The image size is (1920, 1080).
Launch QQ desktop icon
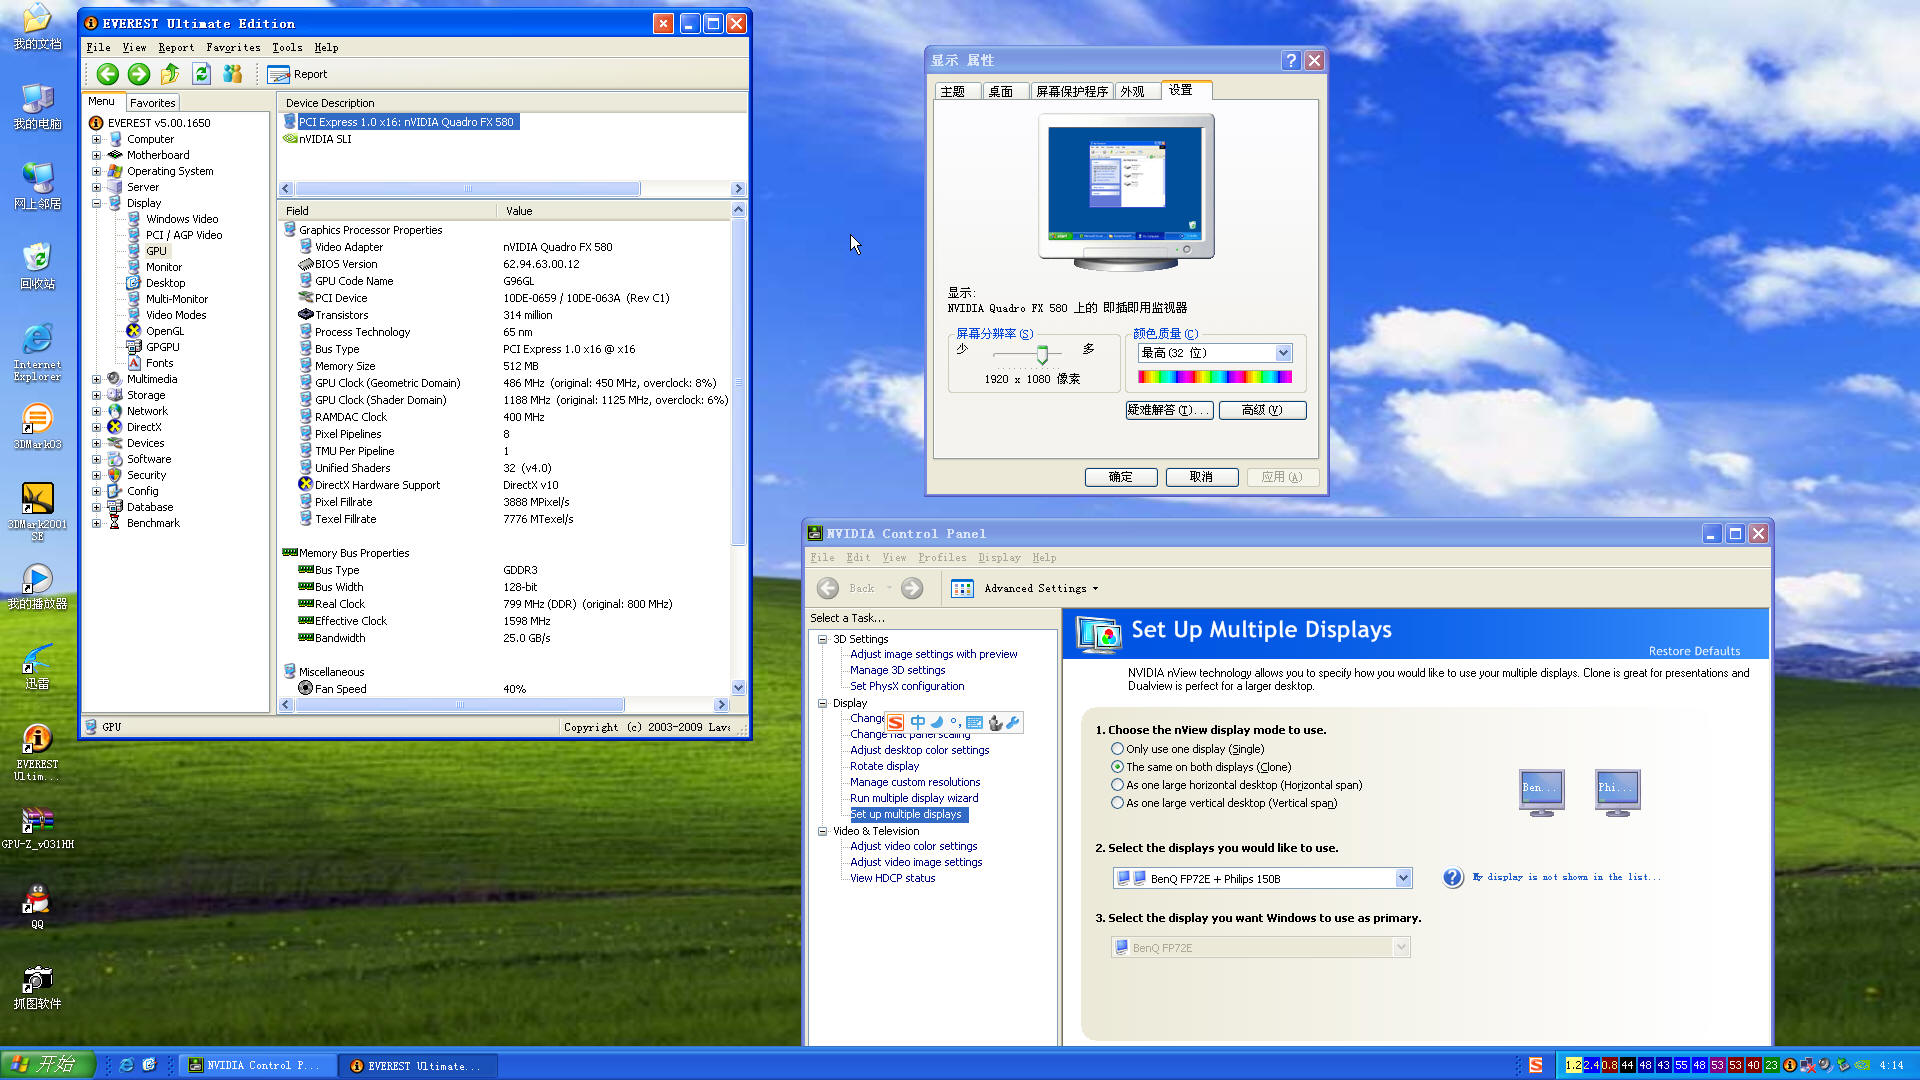(37, 907)
